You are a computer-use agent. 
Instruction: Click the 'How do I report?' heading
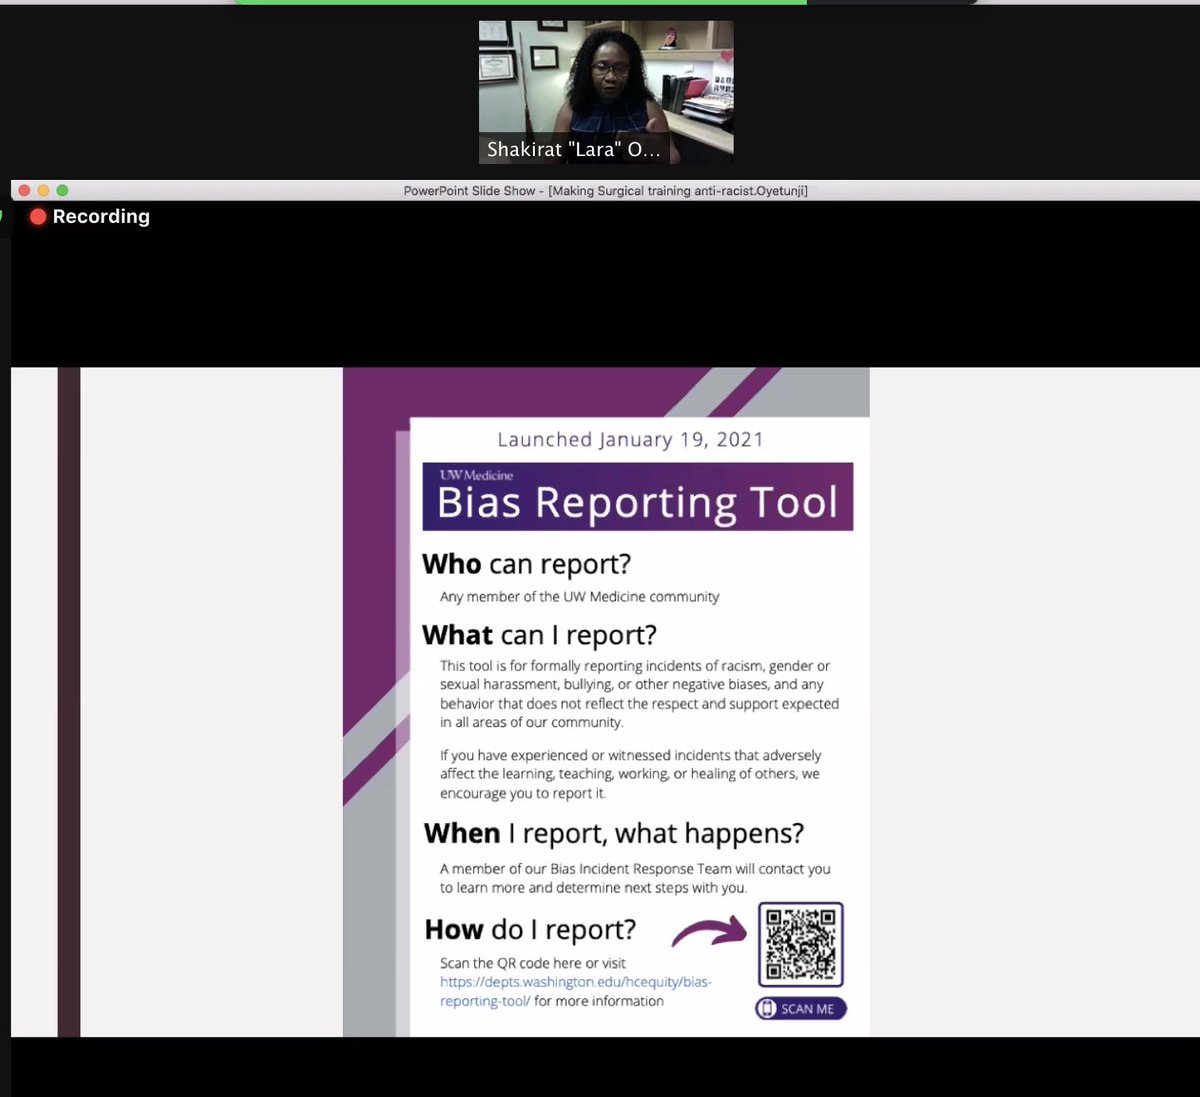coord(530,929)
